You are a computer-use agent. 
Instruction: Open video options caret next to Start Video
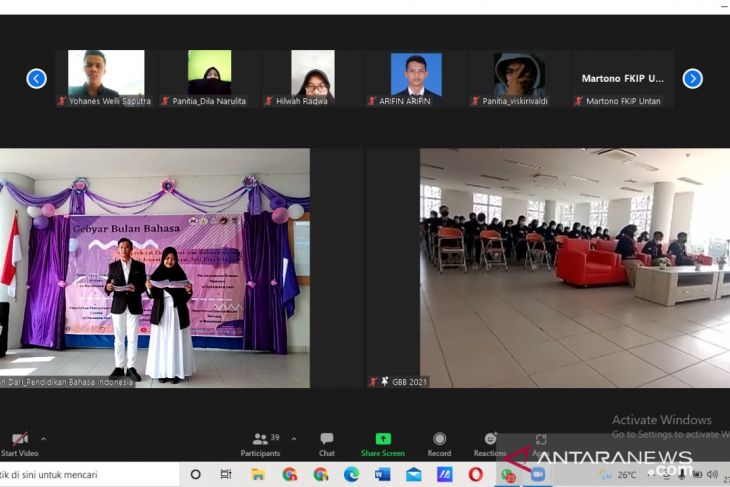pos(43,439)
